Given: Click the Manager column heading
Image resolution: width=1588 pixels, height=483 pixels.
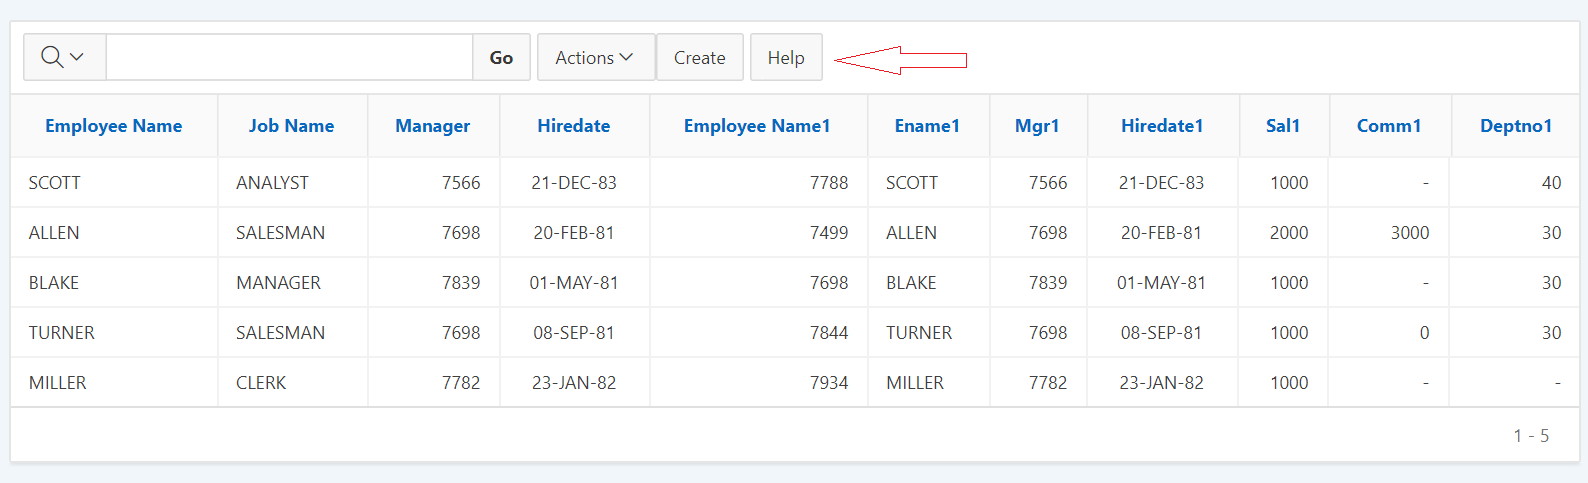Looking at the screenshot, I should 432,126.
